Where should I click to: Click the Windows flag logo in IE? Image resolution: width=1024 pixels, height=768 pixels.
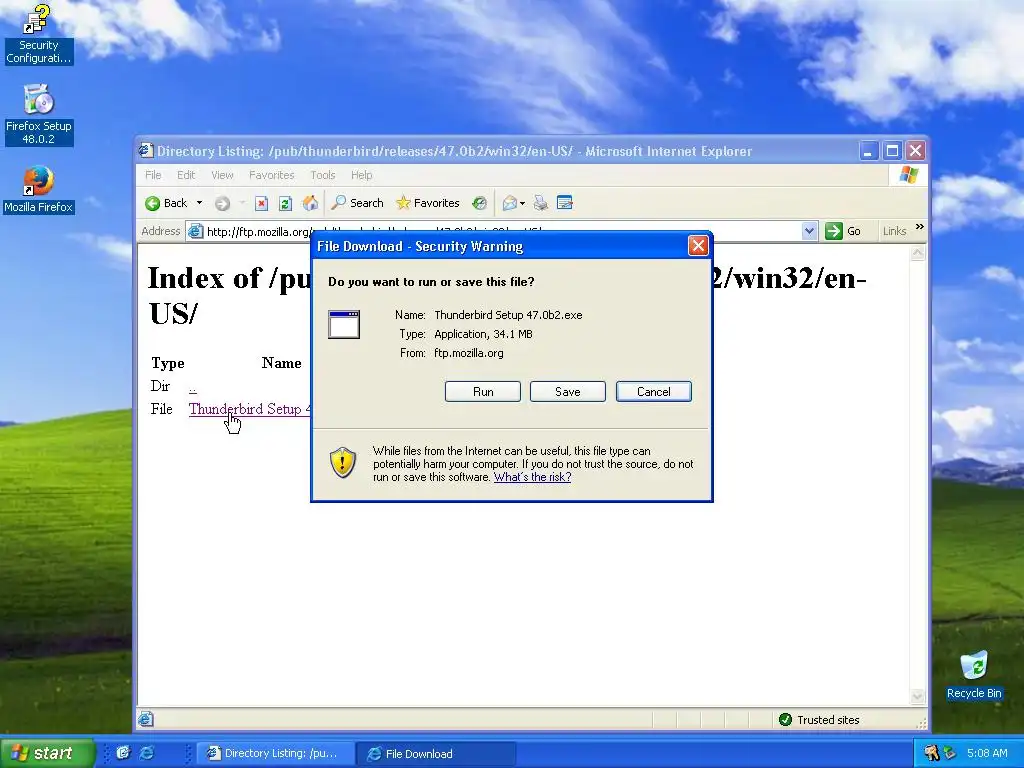point(908,175)
